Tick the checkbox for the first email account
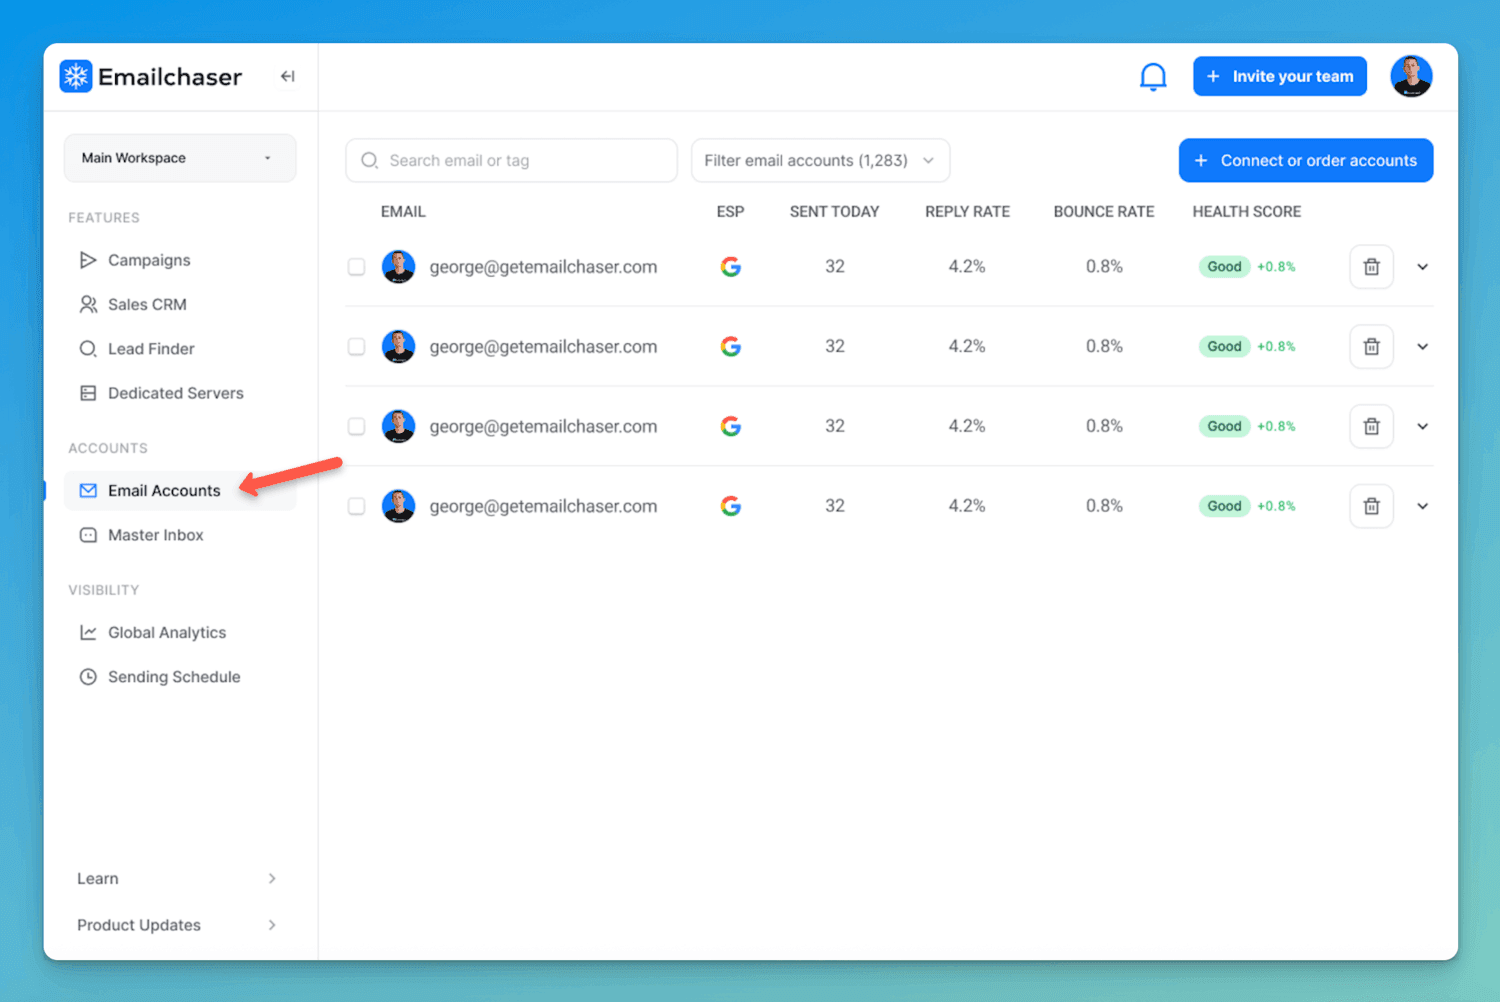 356,267
